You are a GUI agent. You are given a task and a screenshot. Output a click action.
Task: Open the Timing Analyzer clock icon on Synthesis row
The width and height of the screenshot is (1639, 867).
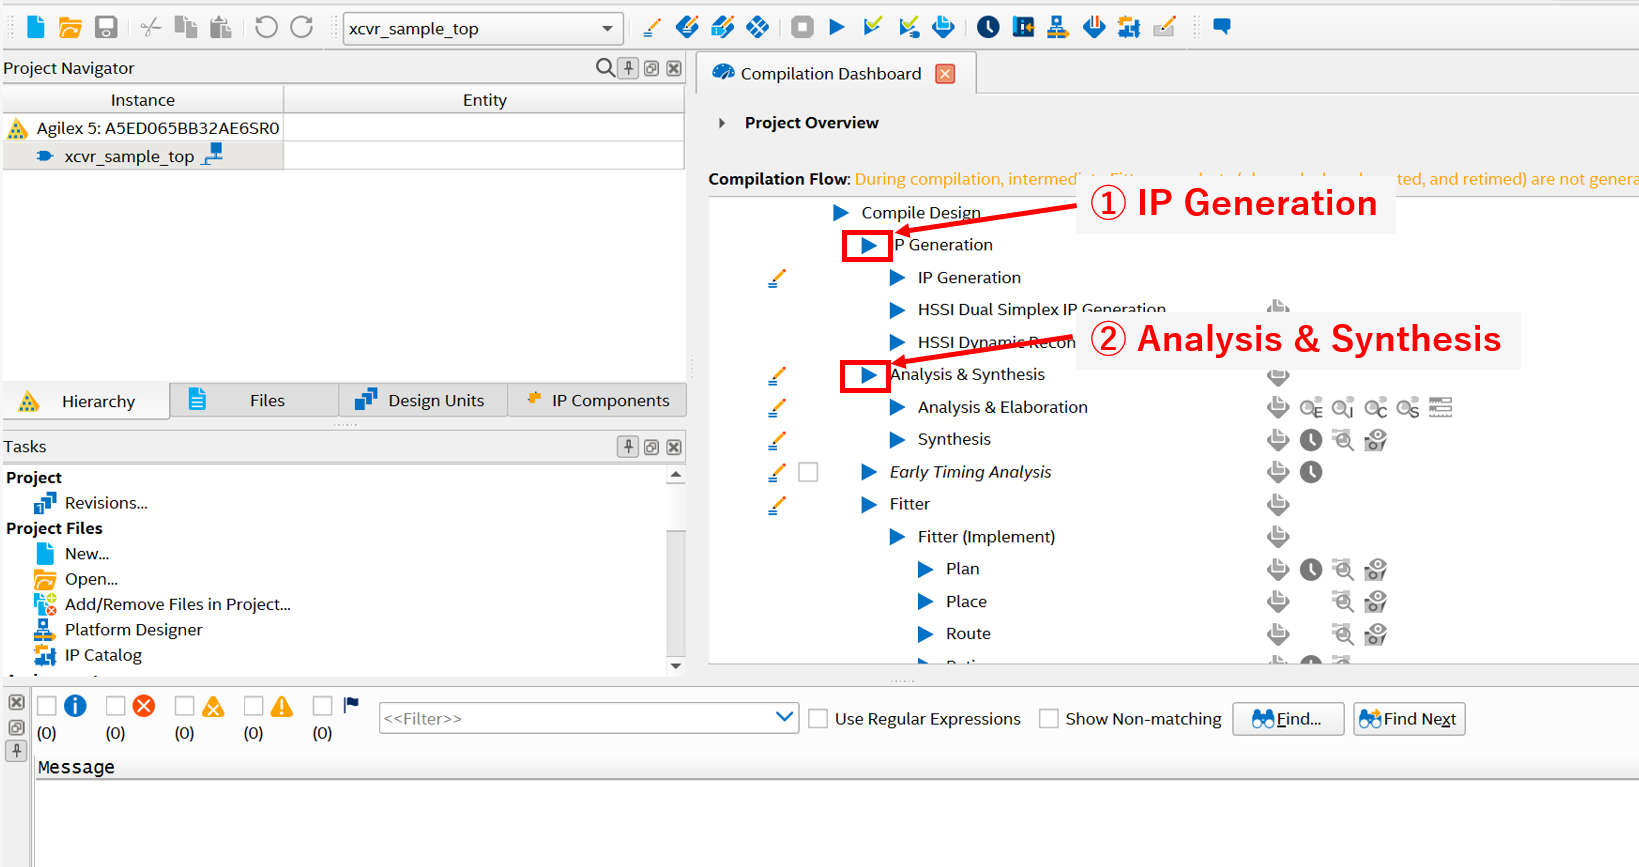(1310, 440)
